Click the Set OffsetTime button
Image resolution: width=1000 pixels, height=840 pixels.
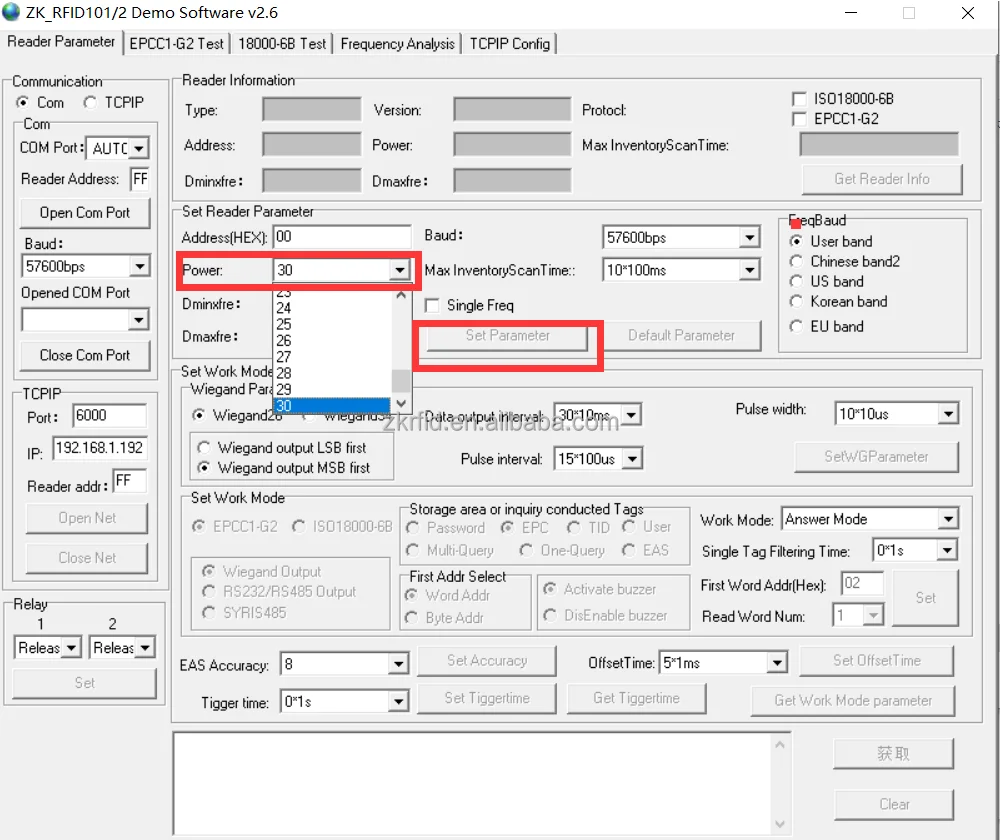pos(876,661)
